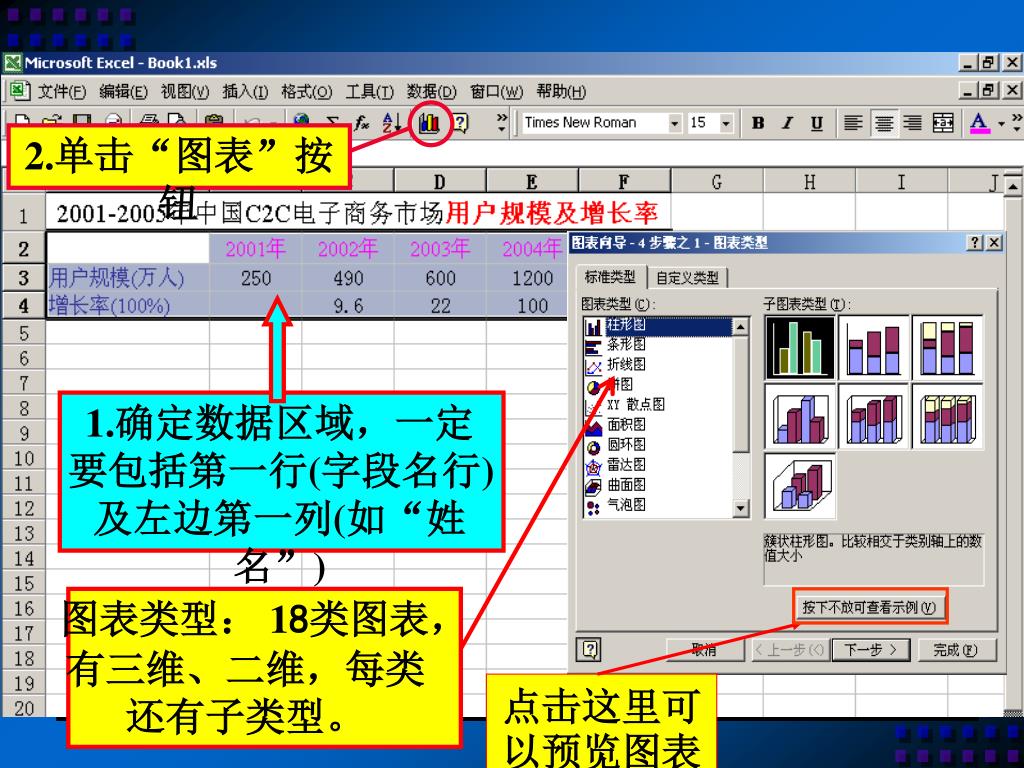1024x768 pixels.
Task: Click the ? button in wizard title bar
Action: click(975, 243)
